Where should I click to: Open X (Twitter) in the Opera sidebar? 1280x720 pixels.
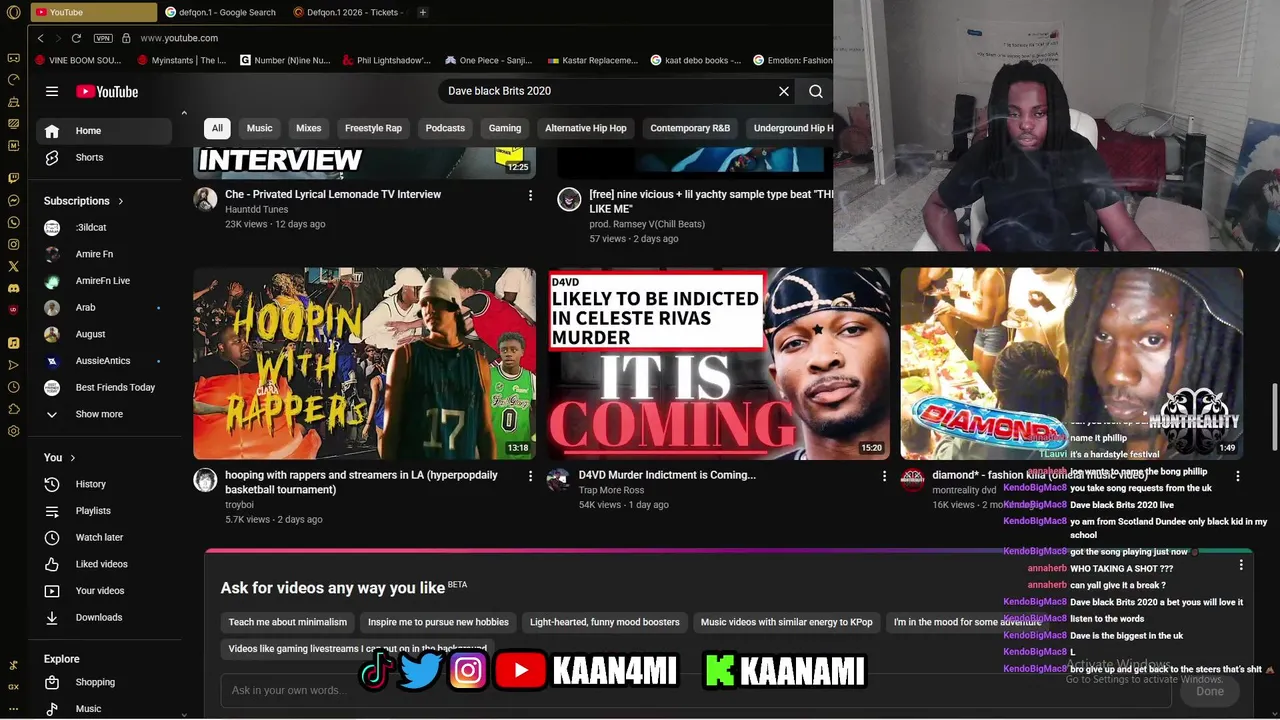pos(13,266)
